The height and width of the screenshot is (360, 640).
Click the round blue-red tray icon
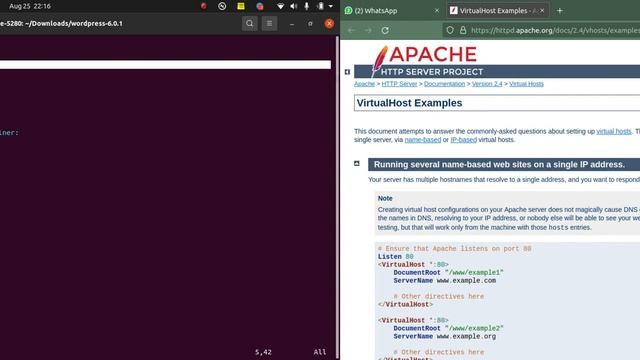[260, 6]
